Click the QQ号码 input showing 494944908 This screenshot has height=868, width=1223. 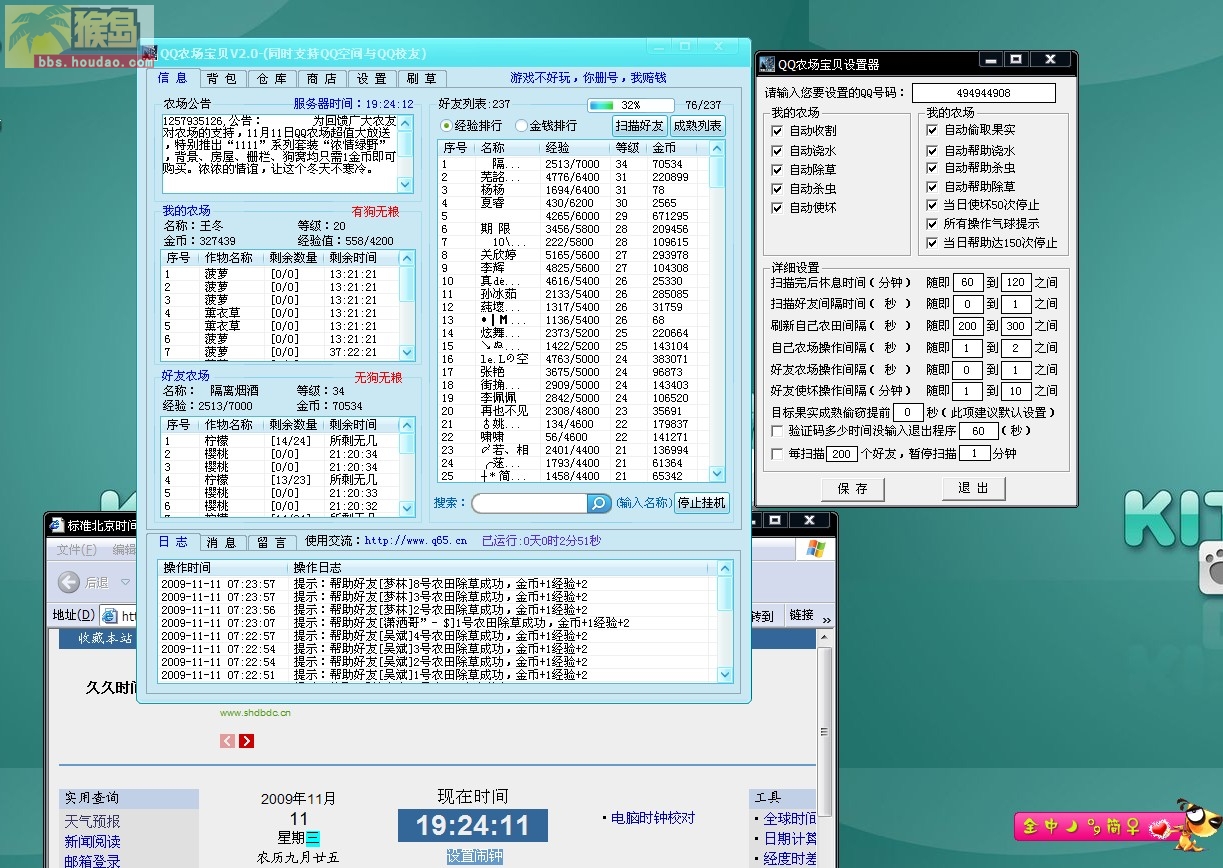[983, 93]
